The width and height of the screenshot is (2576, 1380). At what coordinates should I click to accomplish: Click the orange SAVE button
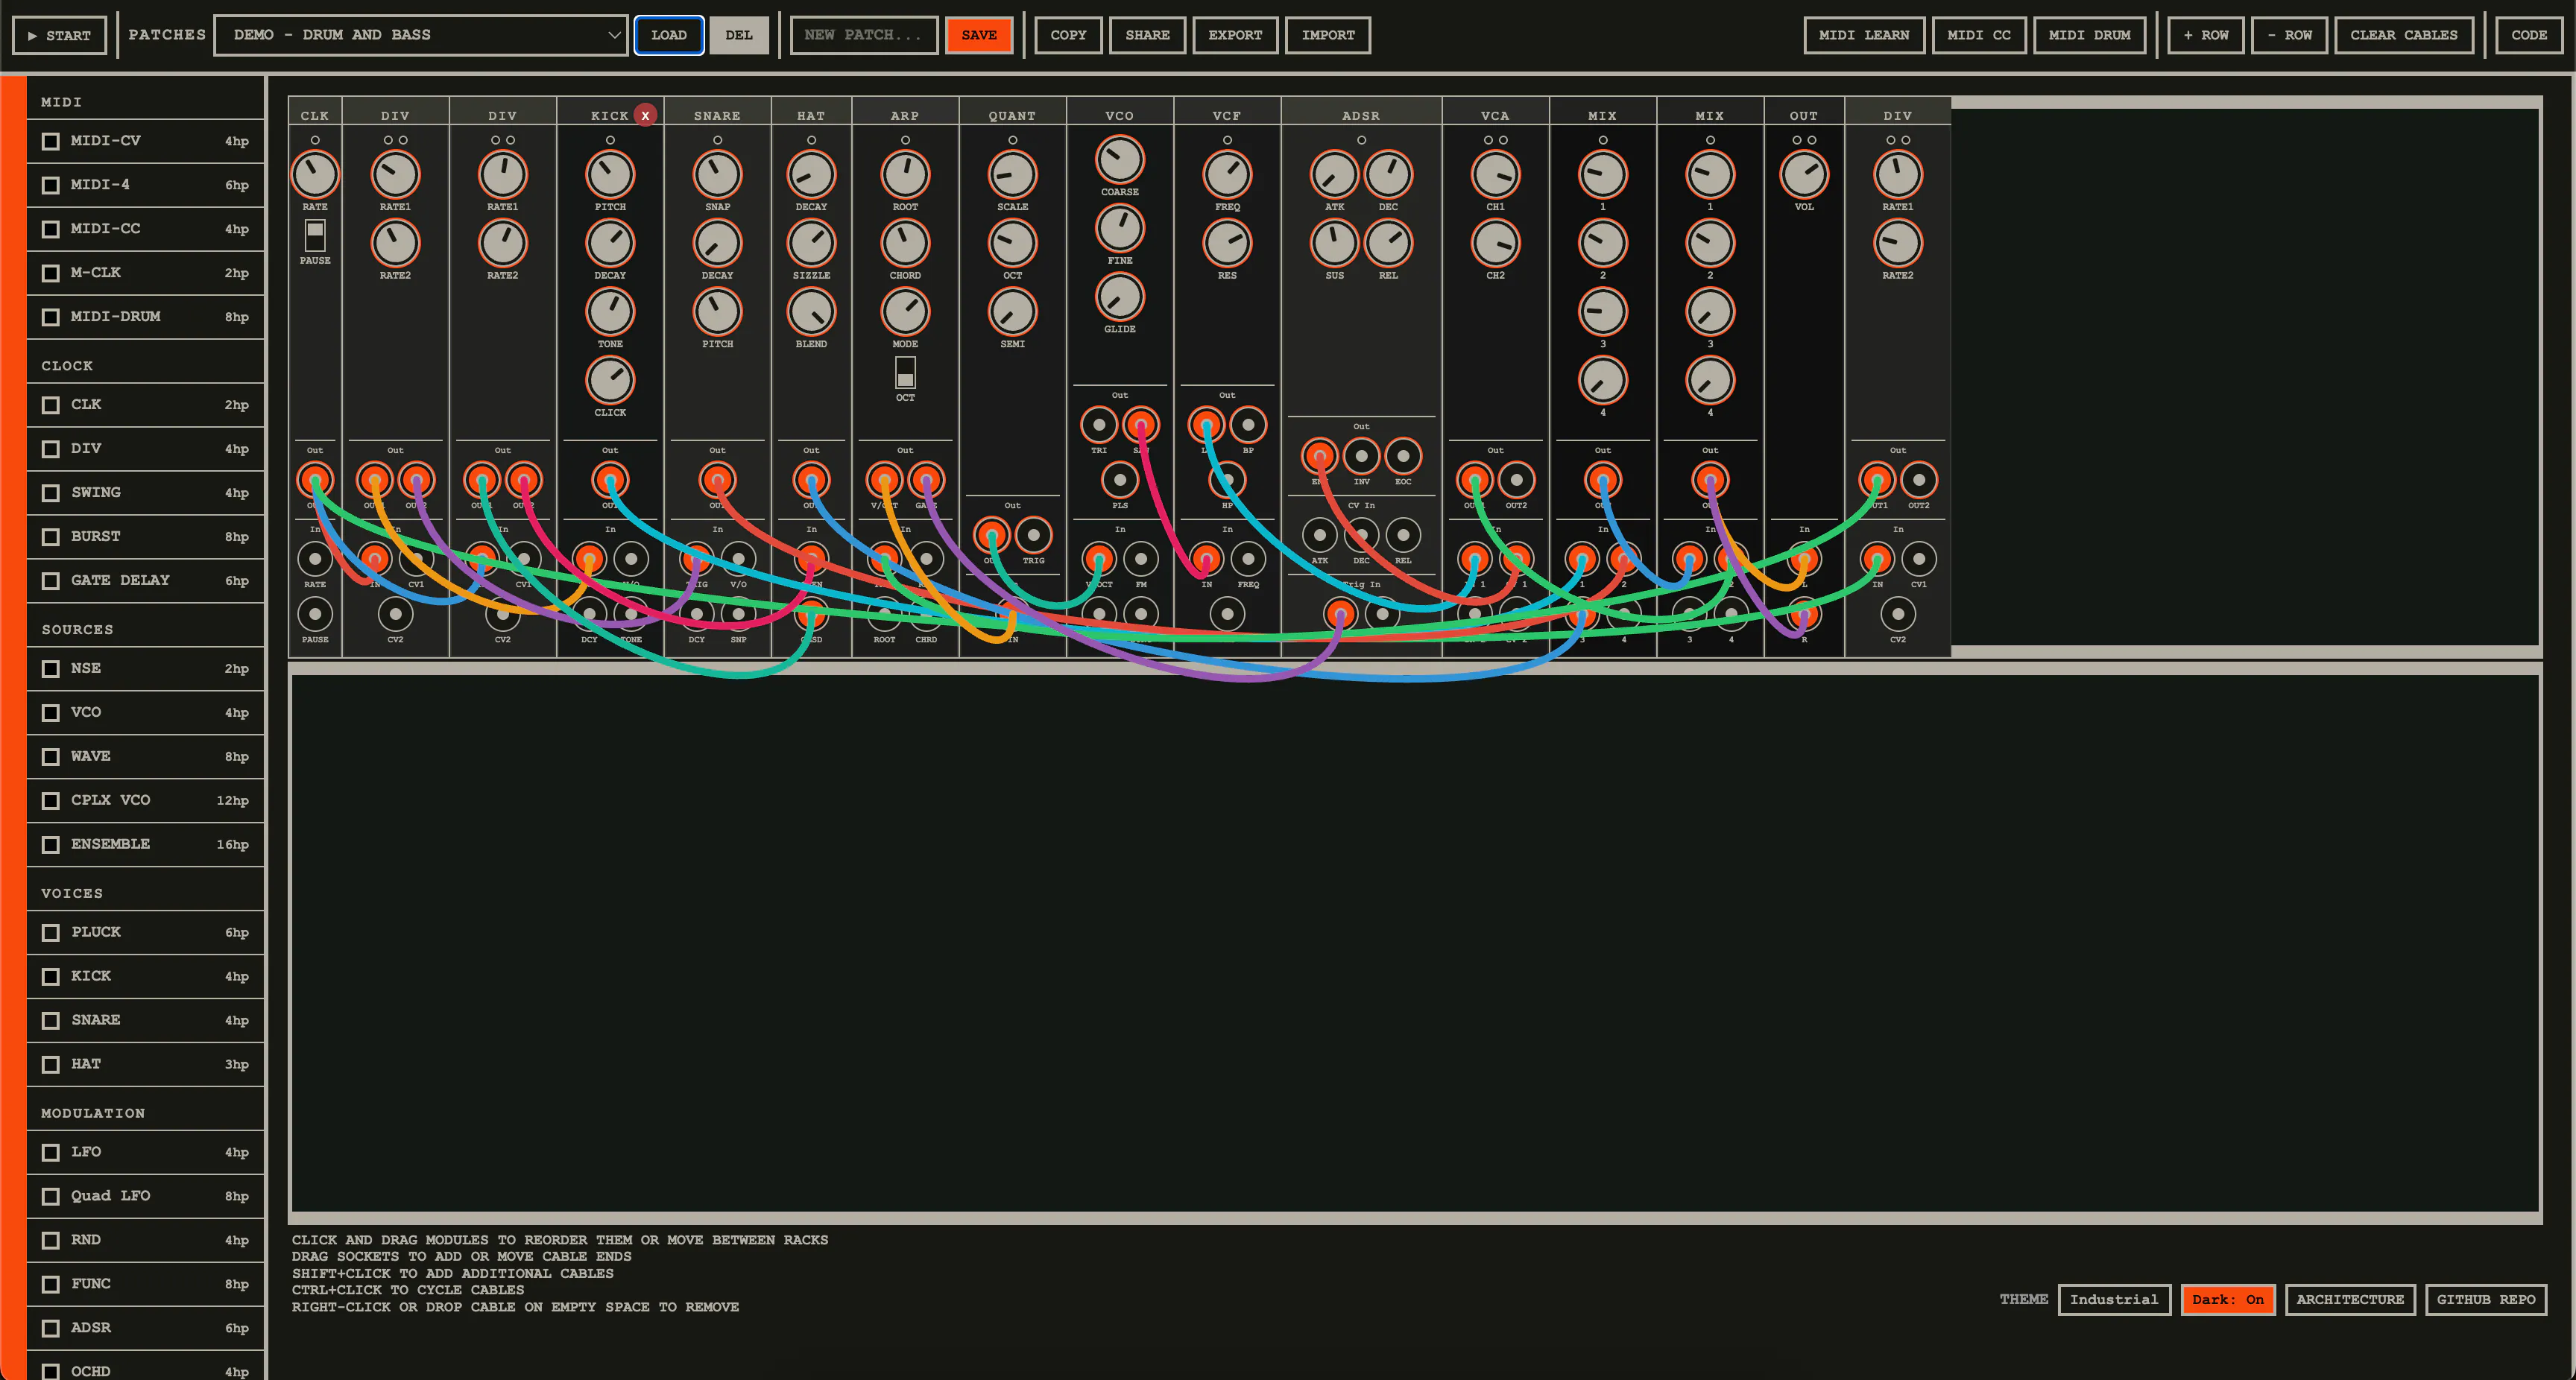(979, 35)
